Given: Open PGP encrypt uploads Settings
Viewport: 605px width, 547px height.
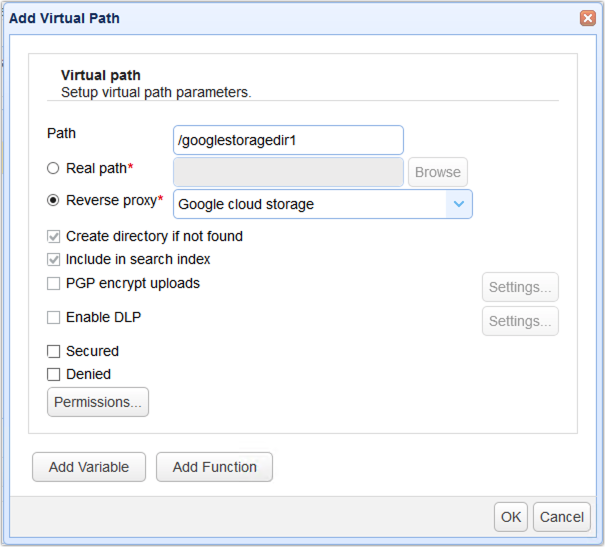Looking at the screenshot, I should tap(520, 287).
